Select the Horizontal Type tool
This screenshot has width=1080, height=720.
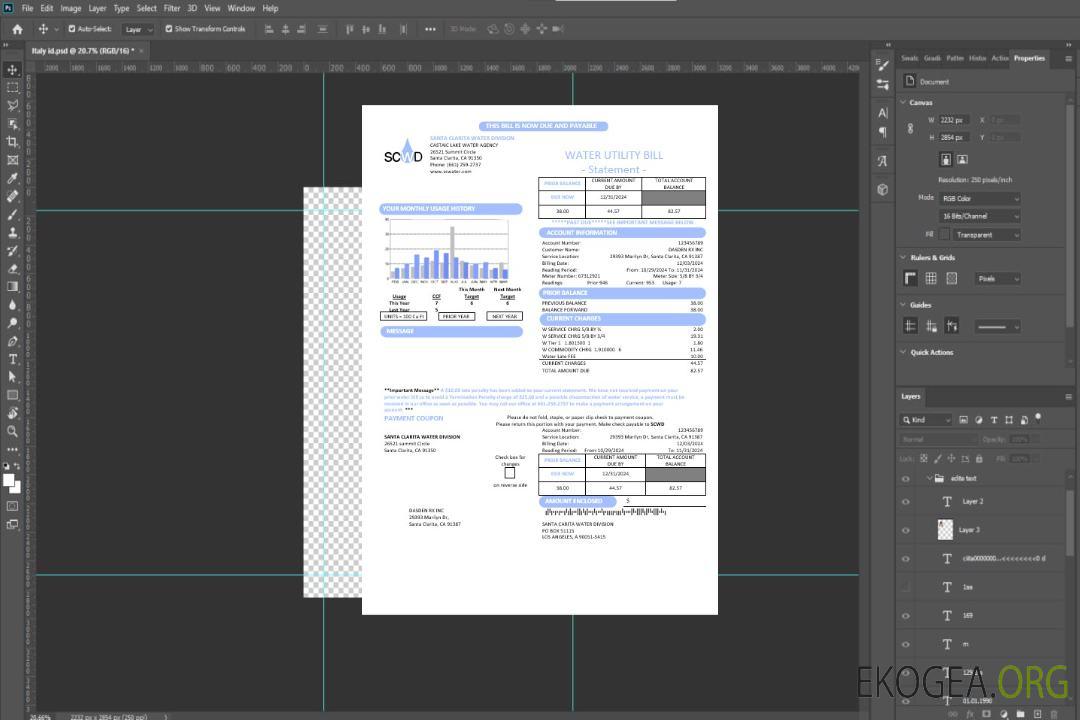(x=13, y=359)
